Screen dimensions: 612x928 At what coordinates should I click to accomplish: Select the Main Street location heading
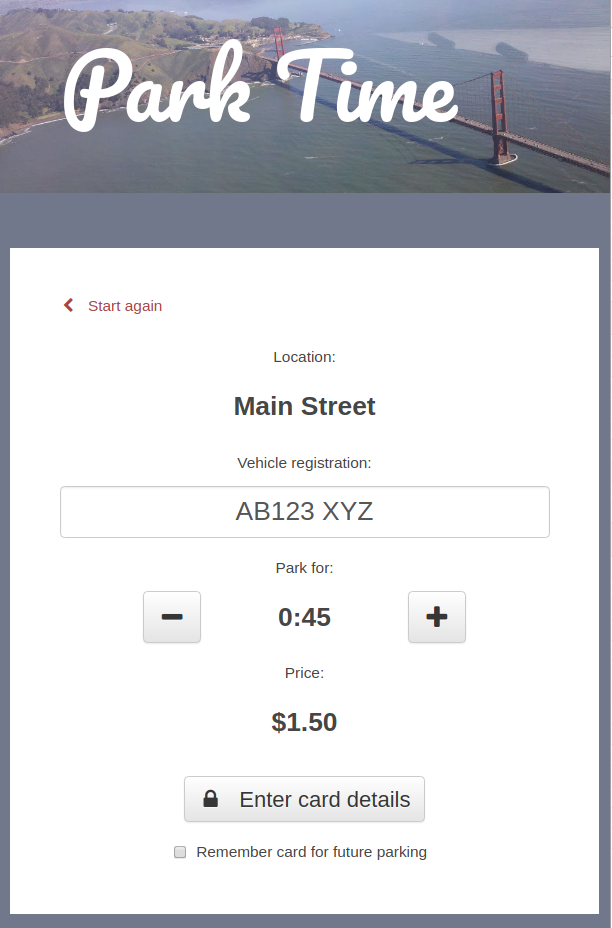click(x=305, y=406)
